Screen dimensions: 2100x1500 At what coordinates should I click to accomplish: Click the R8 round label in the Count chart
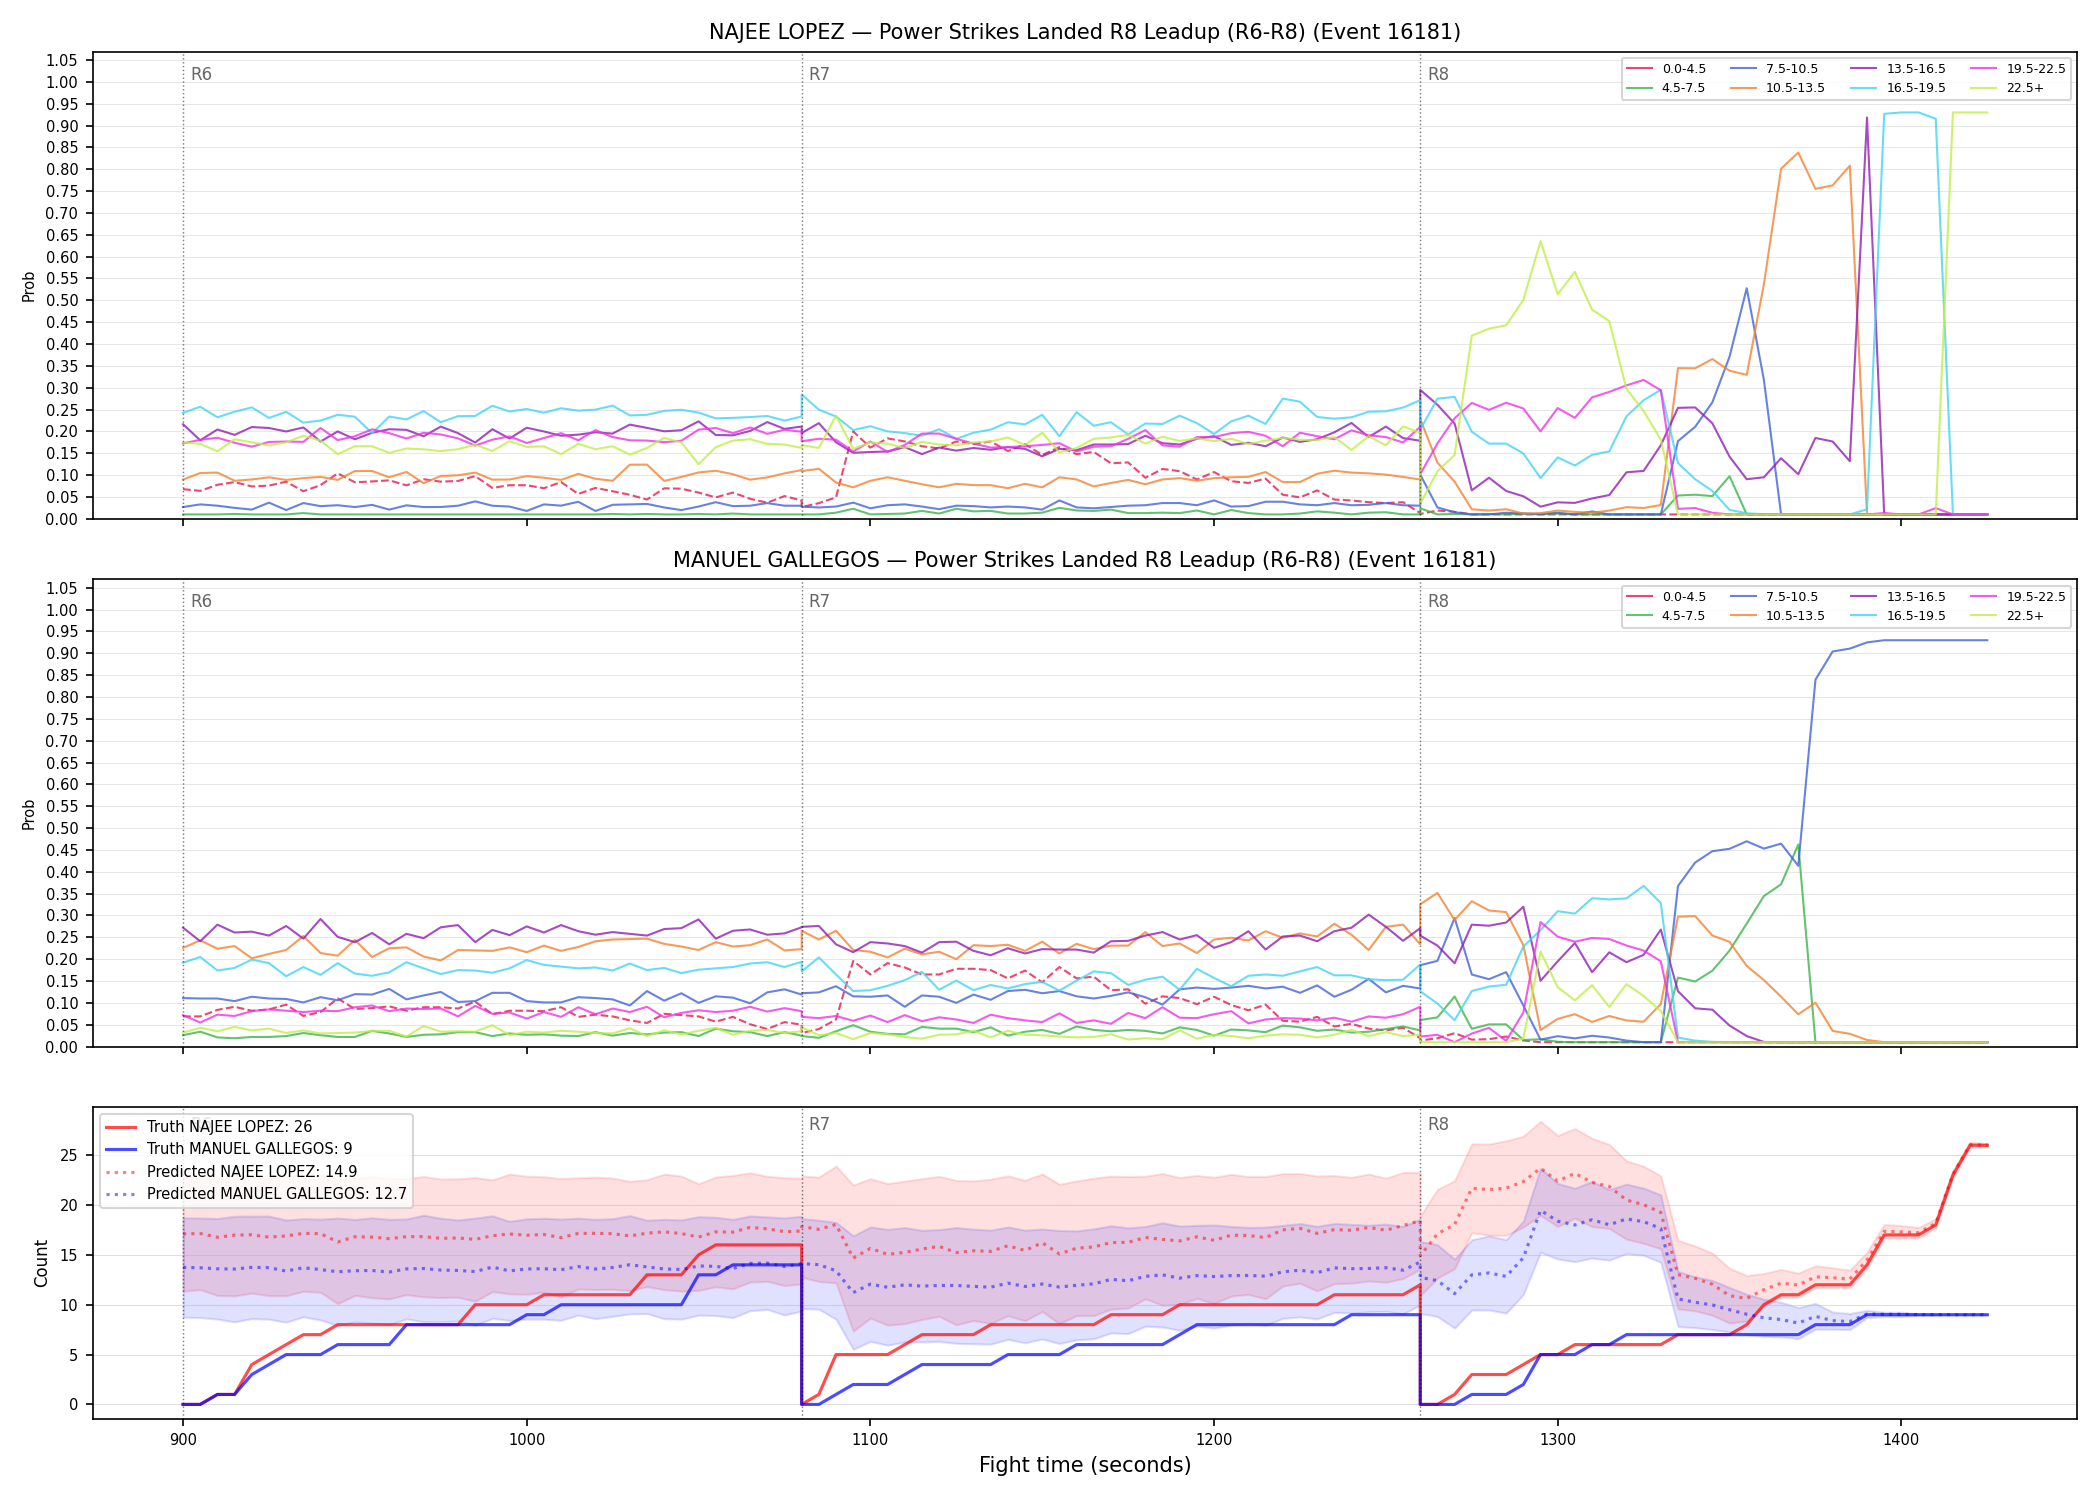(1438, 1124)
